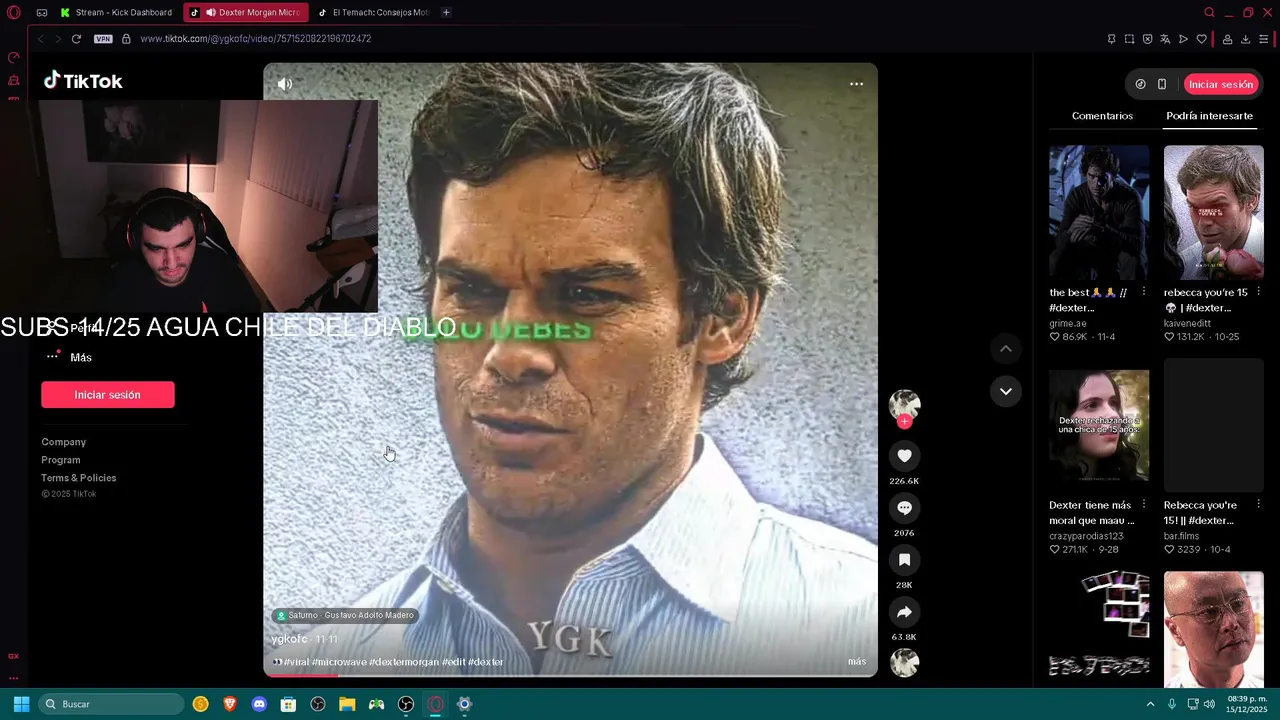Switch to the Comentarios tab
Viewport: 1280px width, 720px height.
point(1102,116)
